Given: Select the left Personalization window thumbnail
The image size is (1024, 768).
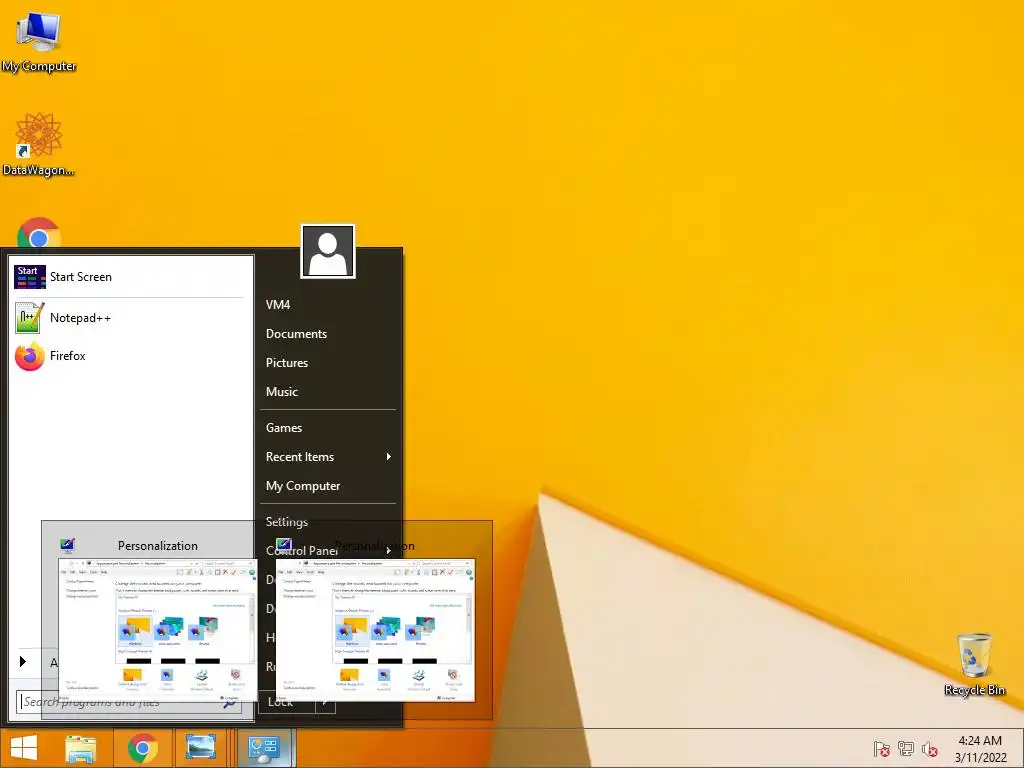Looking at the screenshot, I should pos(157,630).
